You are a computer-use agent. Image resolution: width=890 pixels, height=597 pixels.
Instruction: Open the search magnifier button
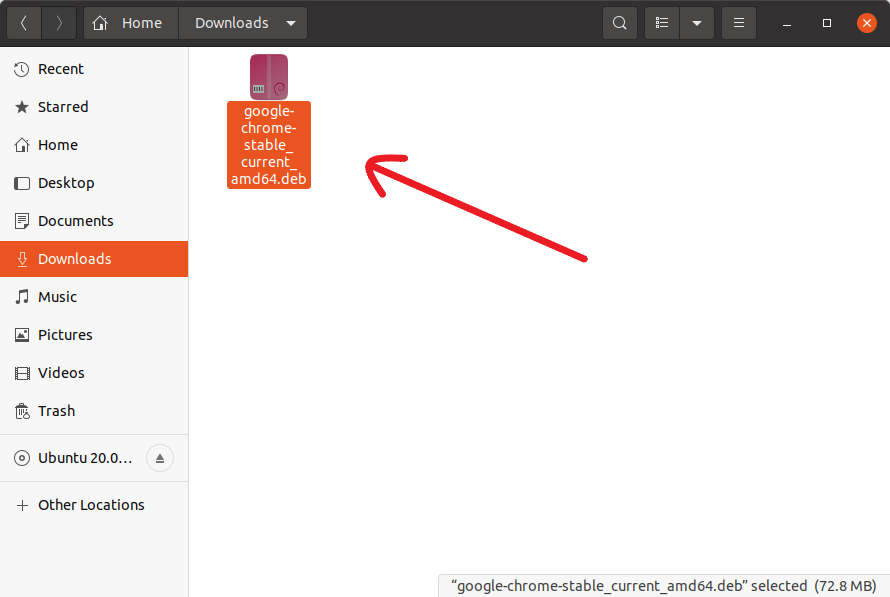(x=620, y=23)
